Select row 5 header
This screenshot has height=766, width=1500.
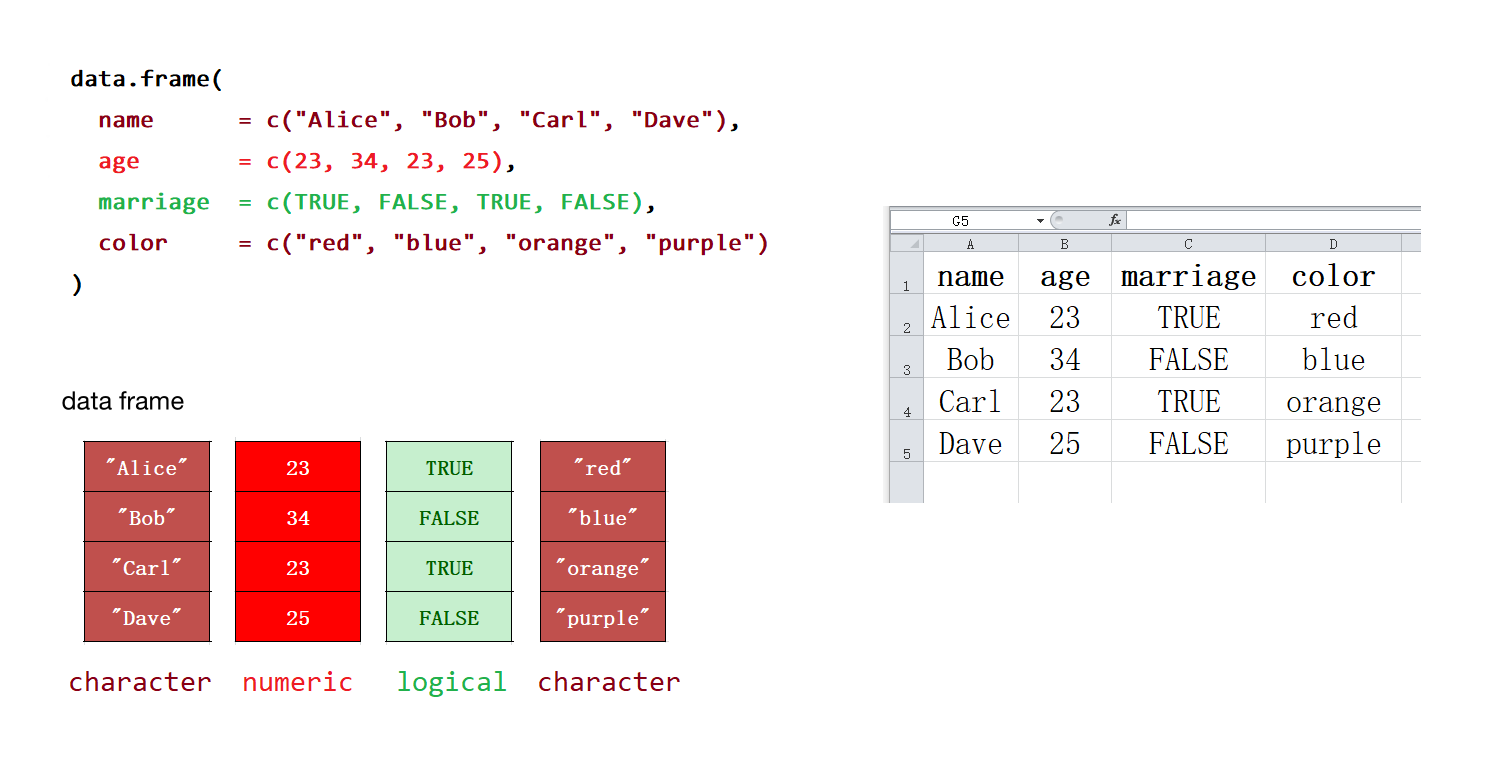pyautogui.click(x=907, y=443)
